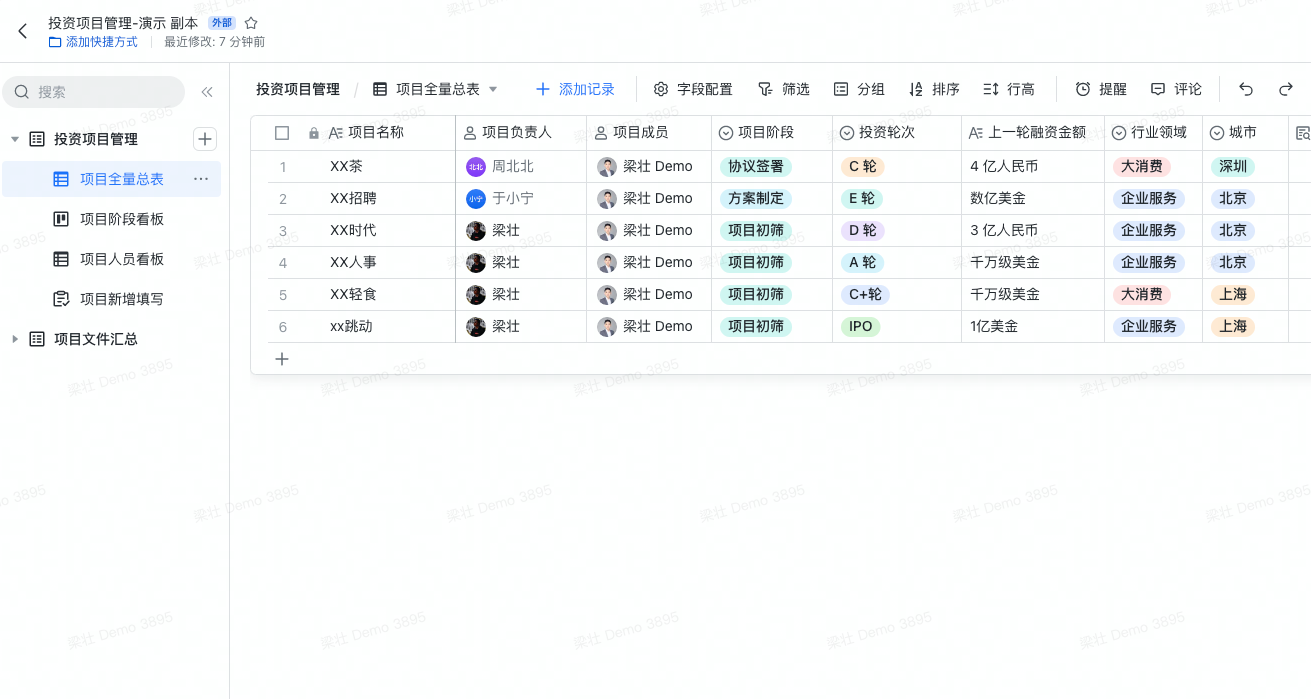Open the 项目新增填写 form
The height and width of the screenshot is (699, 1311).
coord(121,299)
